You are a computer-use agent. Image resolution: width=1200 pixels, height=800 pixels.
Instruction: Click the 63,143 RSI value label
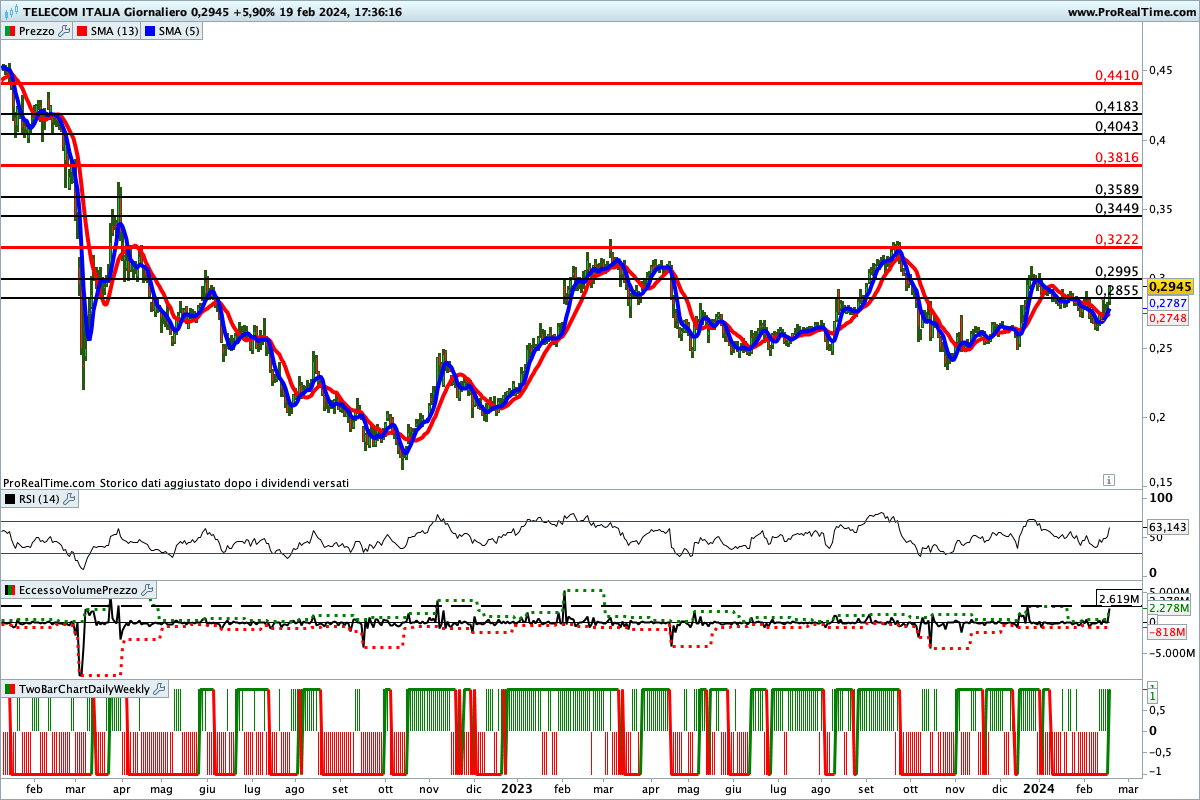[x=1167, y=526]
